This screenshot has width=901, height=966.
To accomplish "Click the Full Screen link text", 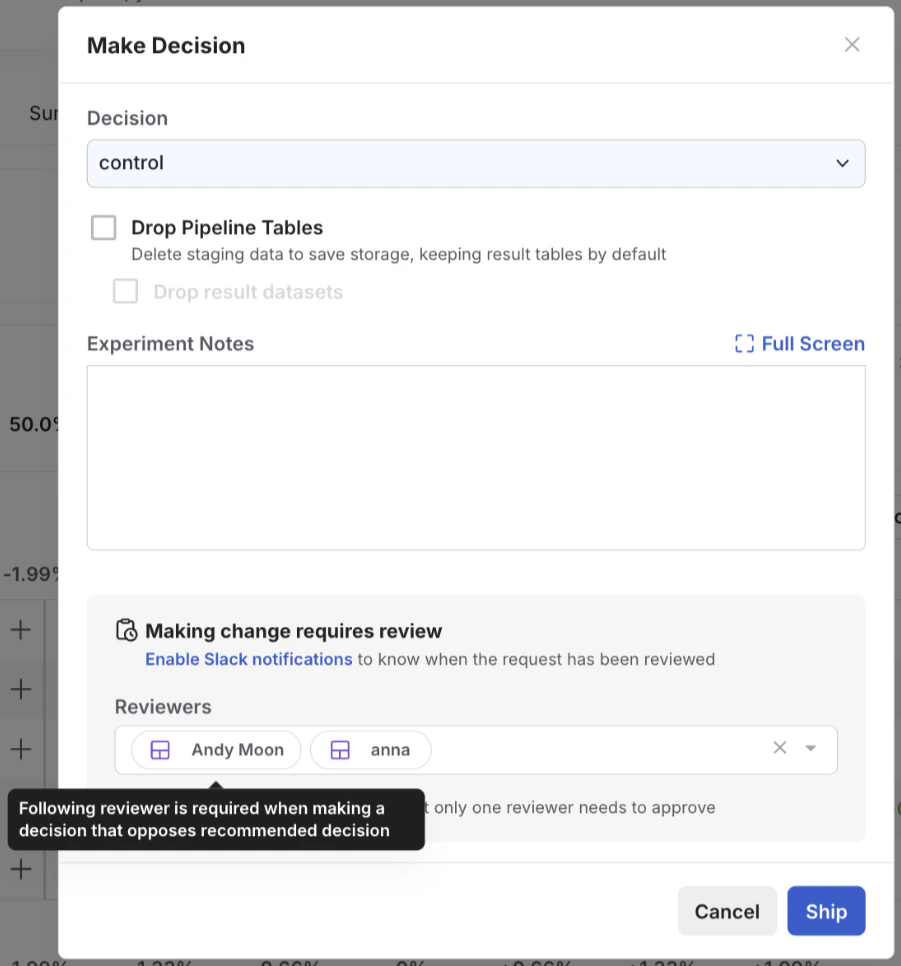I will [x=813, y=344].
